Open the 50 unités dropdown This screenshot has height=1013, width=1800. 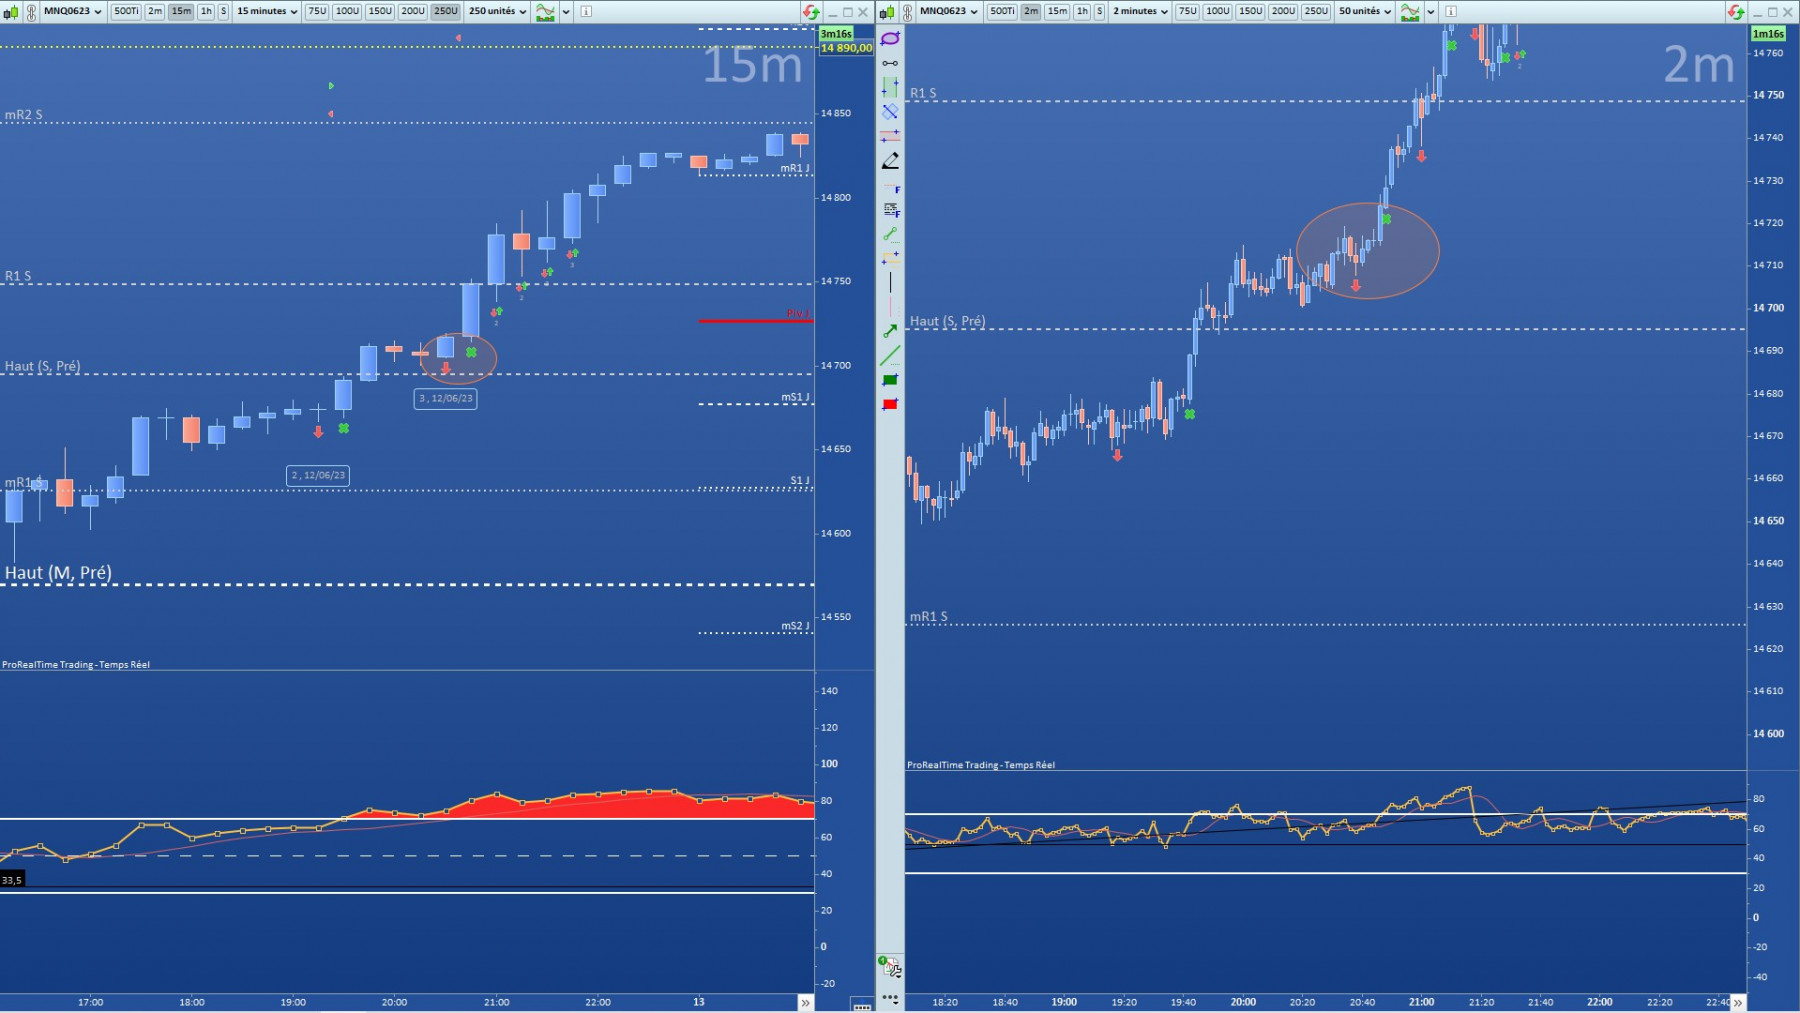point(1364,11)
